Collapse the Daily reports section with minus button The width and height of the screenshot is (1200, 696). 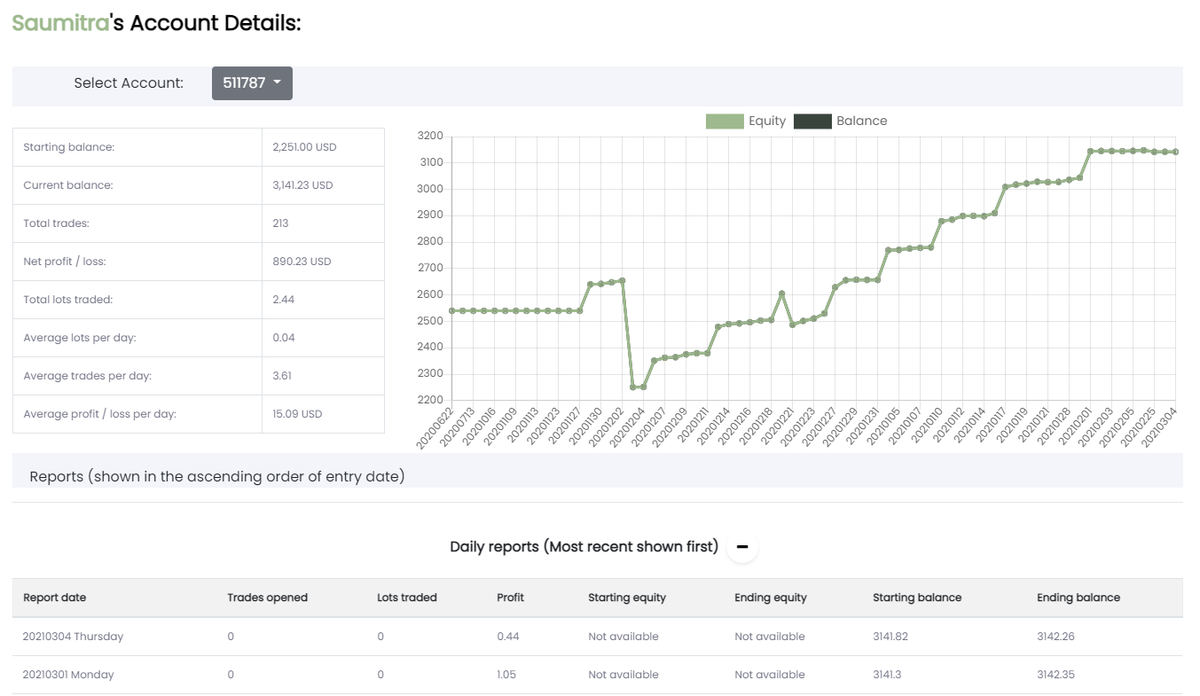[742, 547]
